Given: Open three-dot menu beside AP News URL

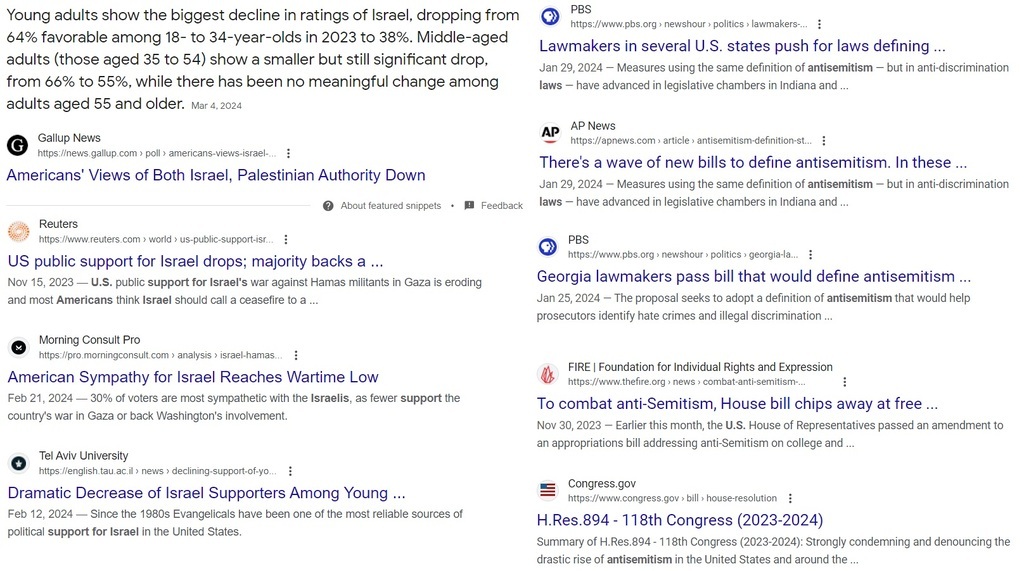Looking at the screenshot, I should pos(824,140).
